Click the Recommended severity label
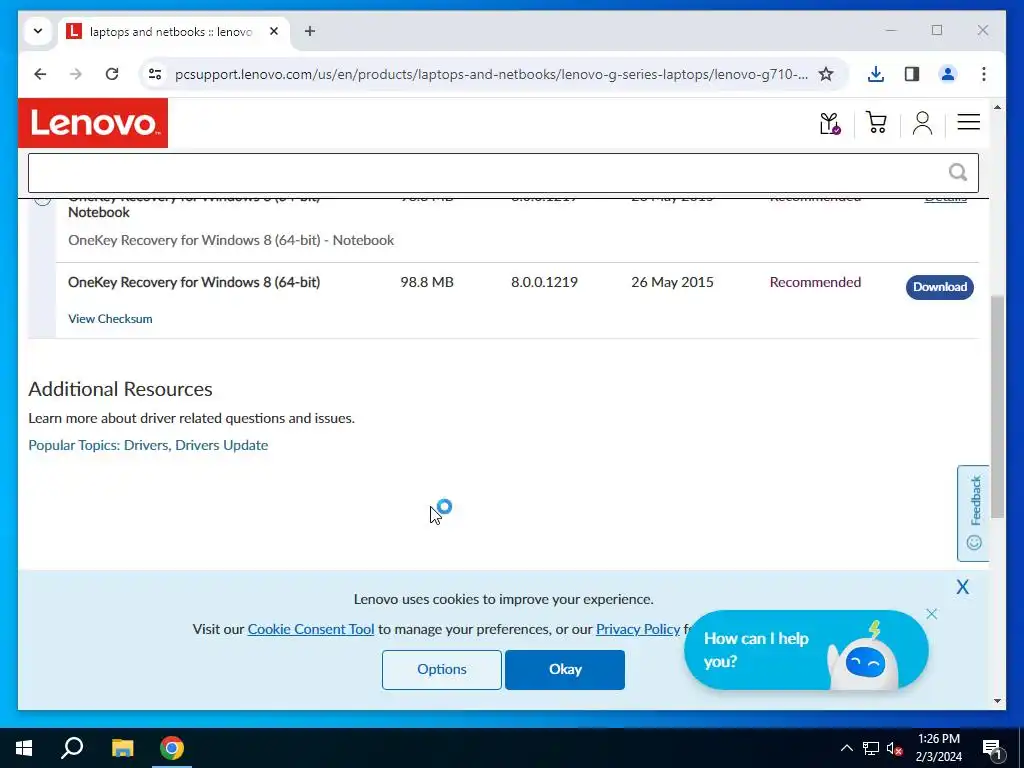Screen dimensions: 1024x768 tap(815, 282)
